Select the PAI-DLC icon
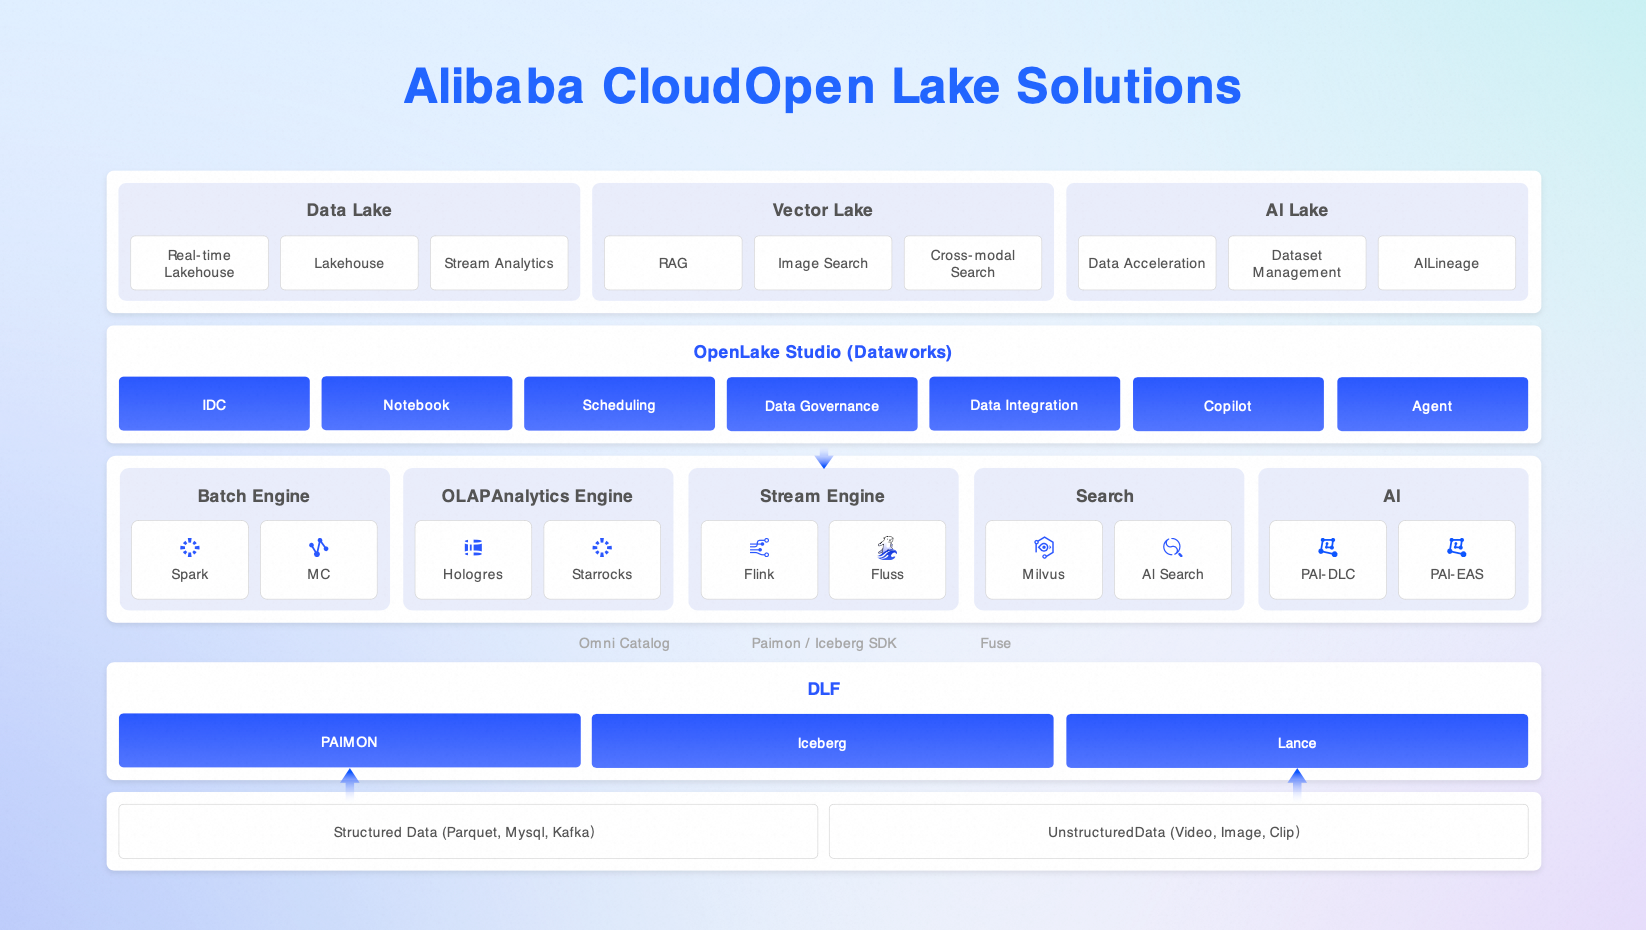Screen dimensions: 1646x930 point(1328,547)
